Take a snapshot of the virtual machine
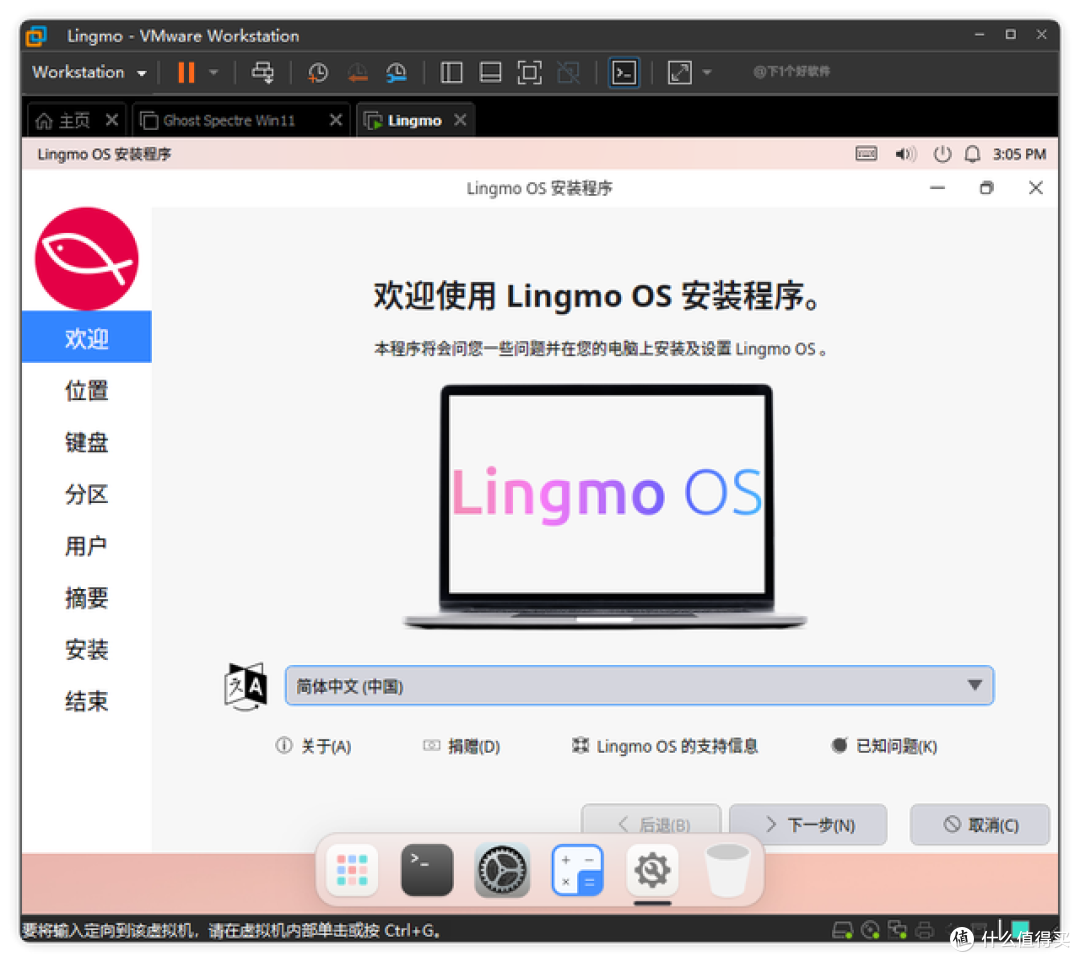 click(317, 71)
